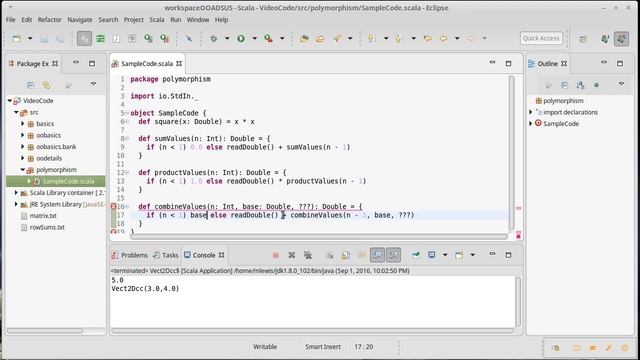
Task: Select the rowSums.txt file
Action: (47, 227)
